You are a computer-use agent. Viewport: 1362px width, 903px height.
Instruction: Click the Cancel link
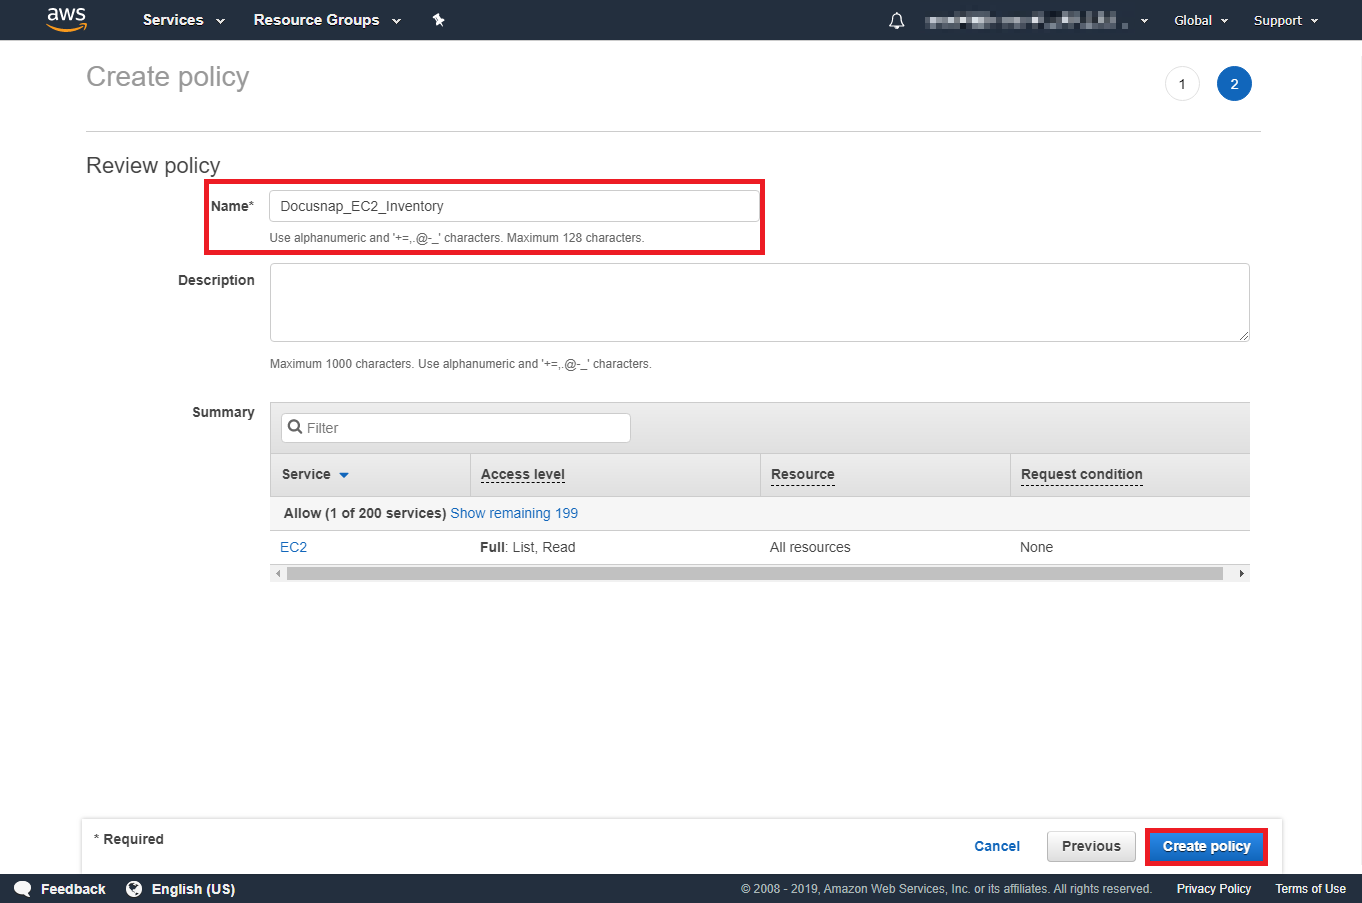pyautogui.click(x=997, y=846)
